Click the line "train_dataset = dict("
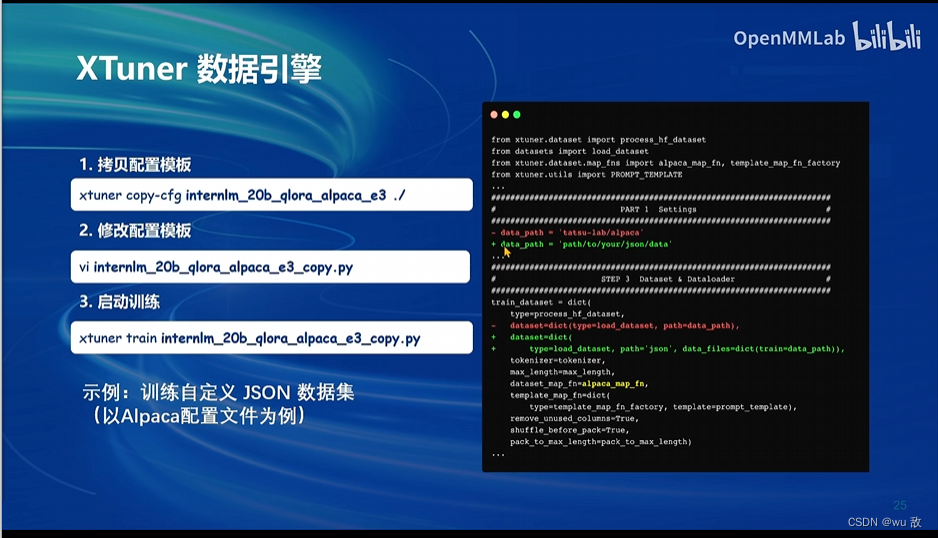Image resolution: width=938 pixels, height=538 pixels. coord(541,302)
